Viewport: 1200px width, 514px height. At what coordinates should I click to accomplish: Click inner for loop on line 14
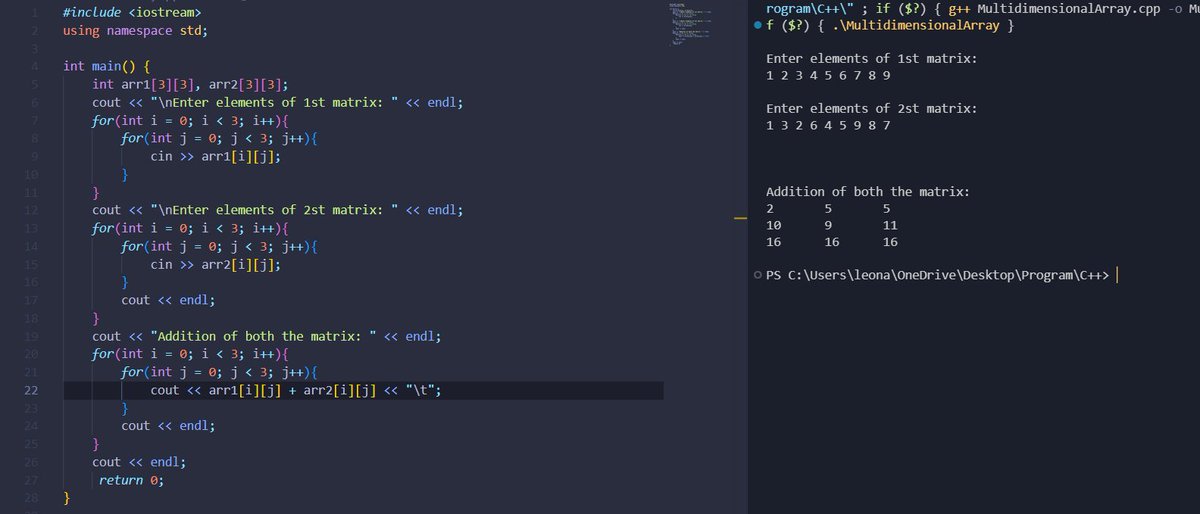pyautogui.click(x=219, y=246)
